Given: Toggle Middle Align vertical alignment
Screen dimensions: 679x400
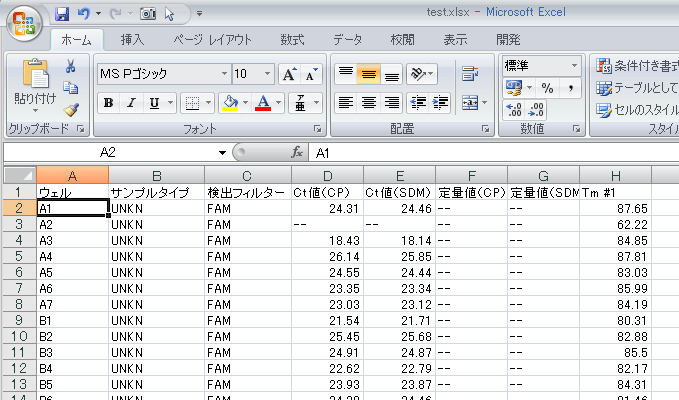Looking at the screenshot, I should pos(367,74).
